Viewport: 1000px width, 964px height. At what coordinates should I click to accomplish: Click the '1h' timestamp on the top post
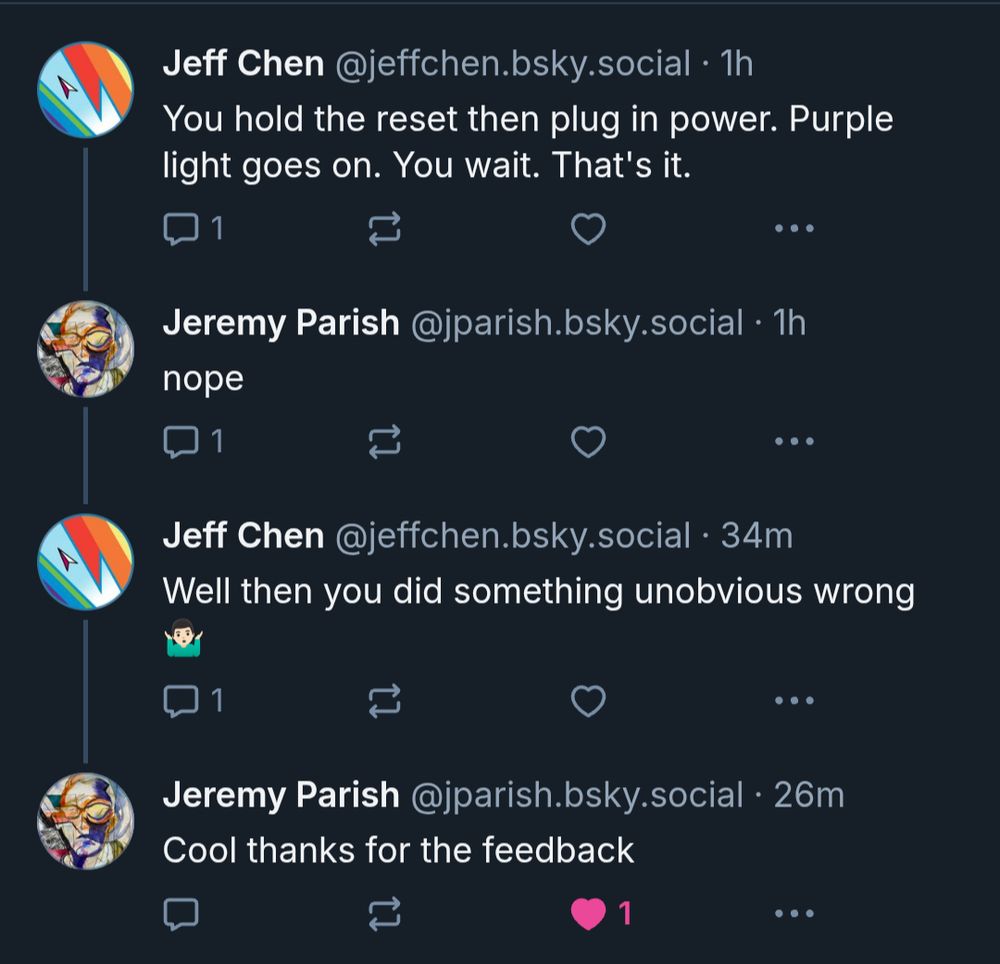pos(735,63)
